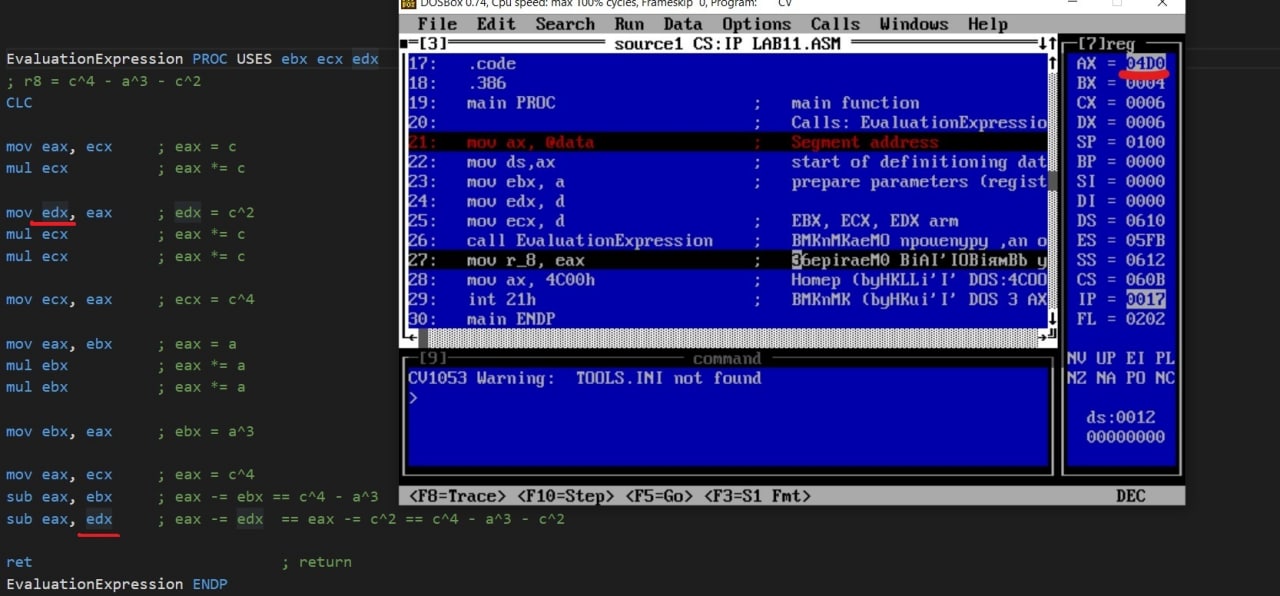Toggle the NV overflow flag

(x=1076, y=358)
